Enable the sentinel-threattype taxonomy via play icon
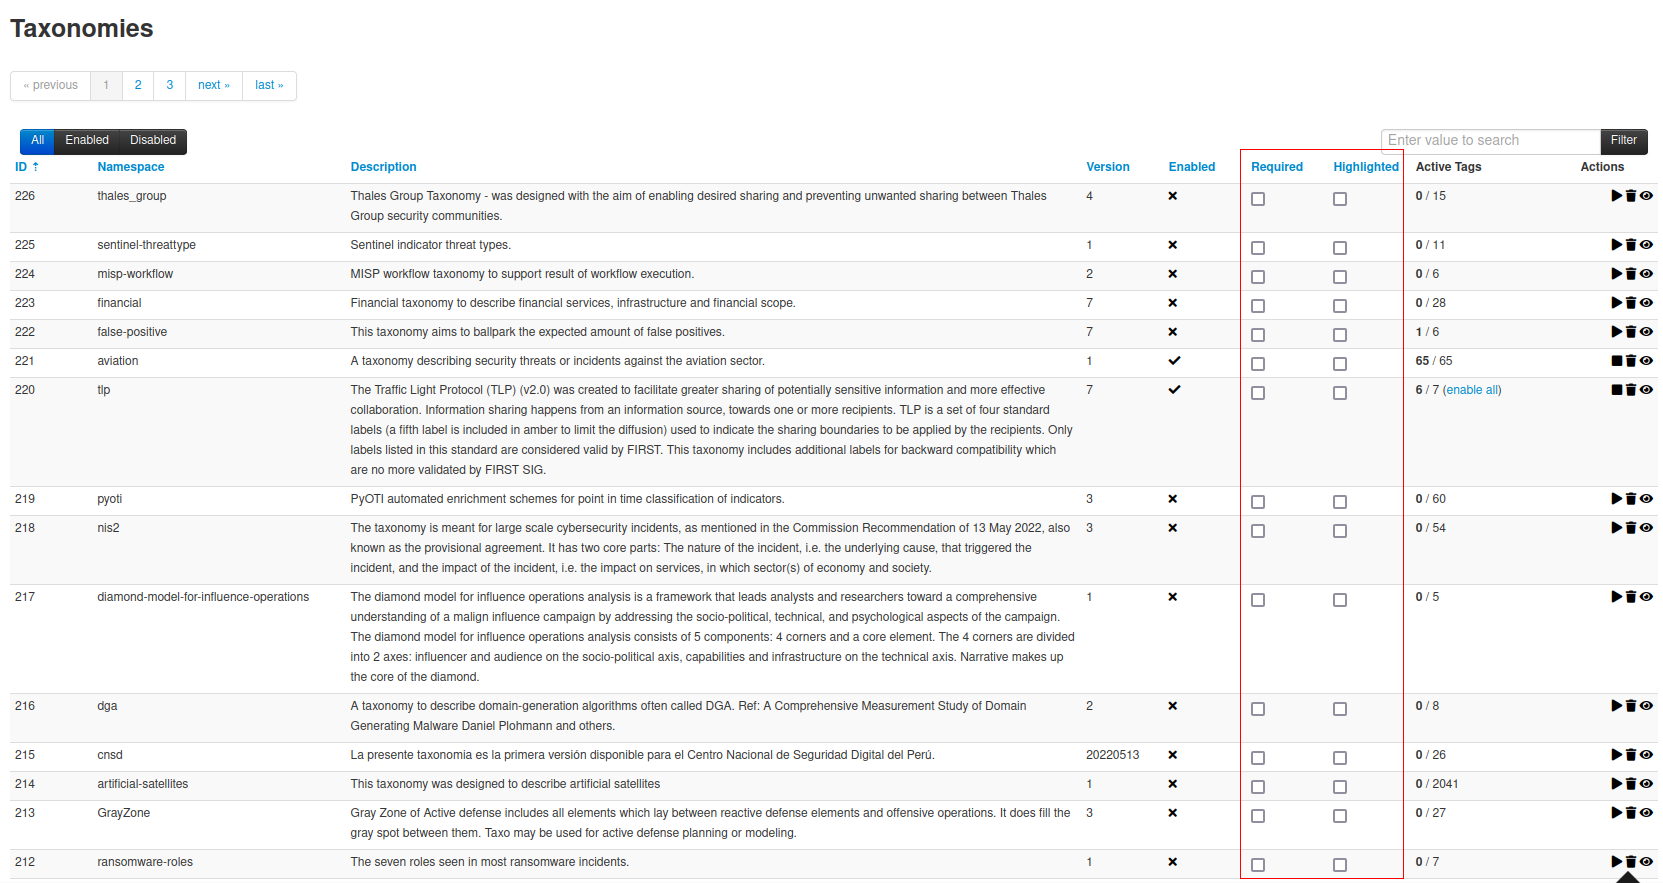1663x883 pixels. (1617, 245)
